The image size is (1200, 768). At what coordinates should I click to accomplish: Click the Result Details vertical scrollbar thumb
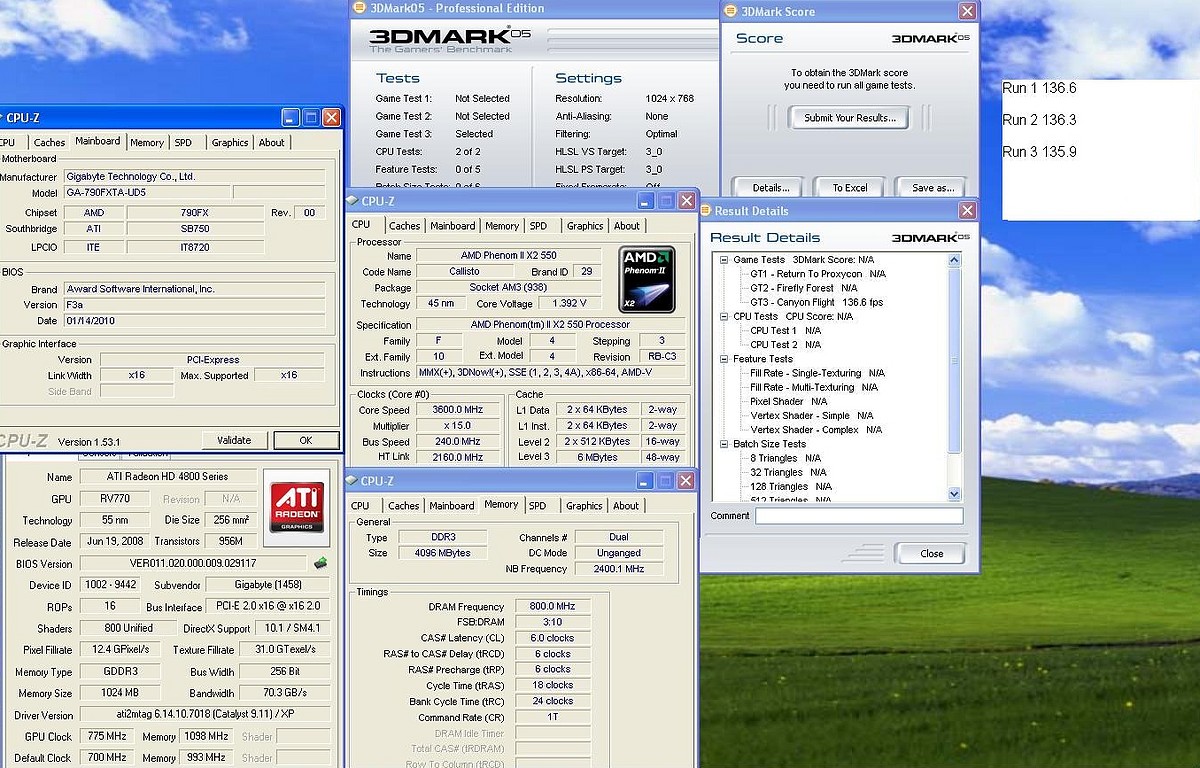[x=954, y=360]
